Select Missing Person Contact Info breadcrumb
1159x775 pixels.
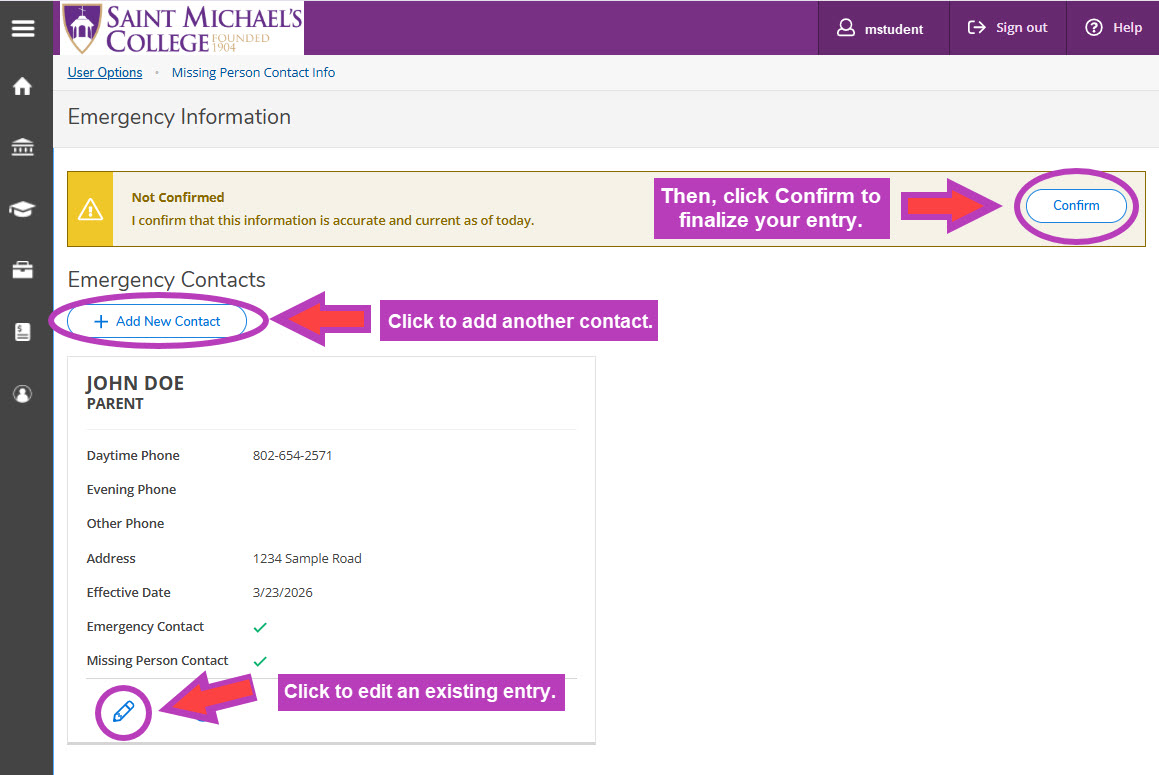(x=253, y=73)
